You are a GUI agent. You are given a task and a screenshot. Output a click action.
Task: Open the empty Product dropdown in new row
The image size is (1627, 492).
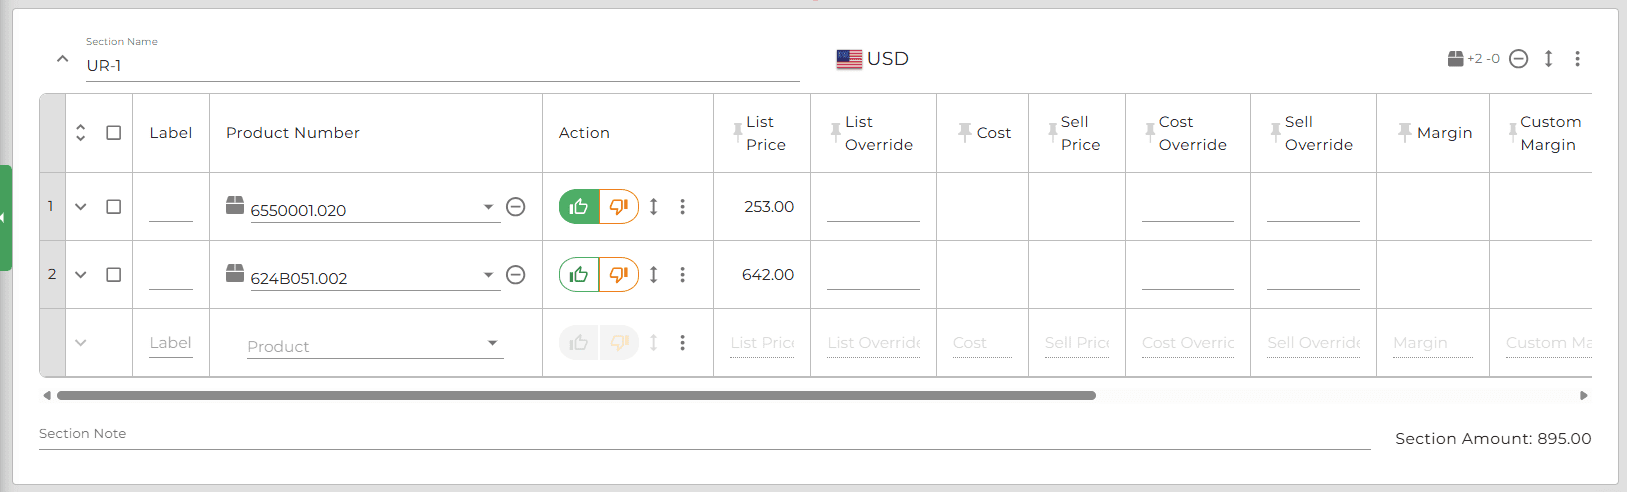[x=492, y=343]
